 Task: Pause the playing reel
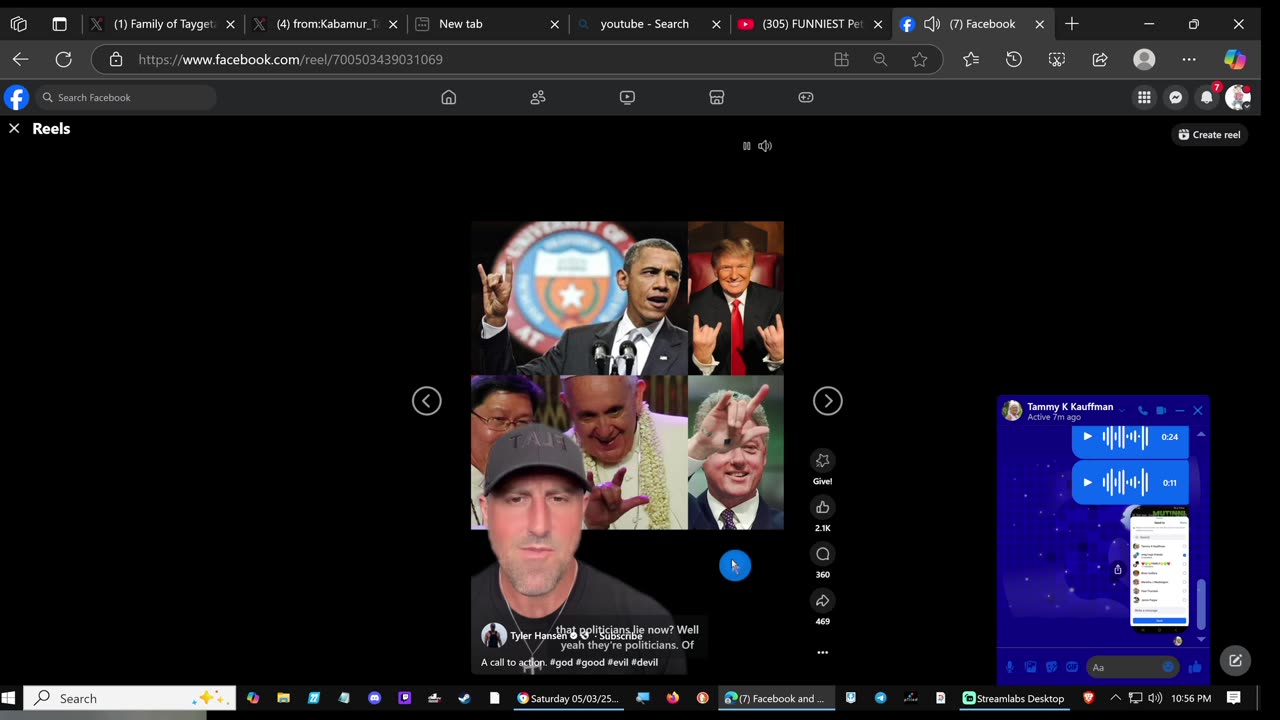pyautogui.click(x=746, y=146)
